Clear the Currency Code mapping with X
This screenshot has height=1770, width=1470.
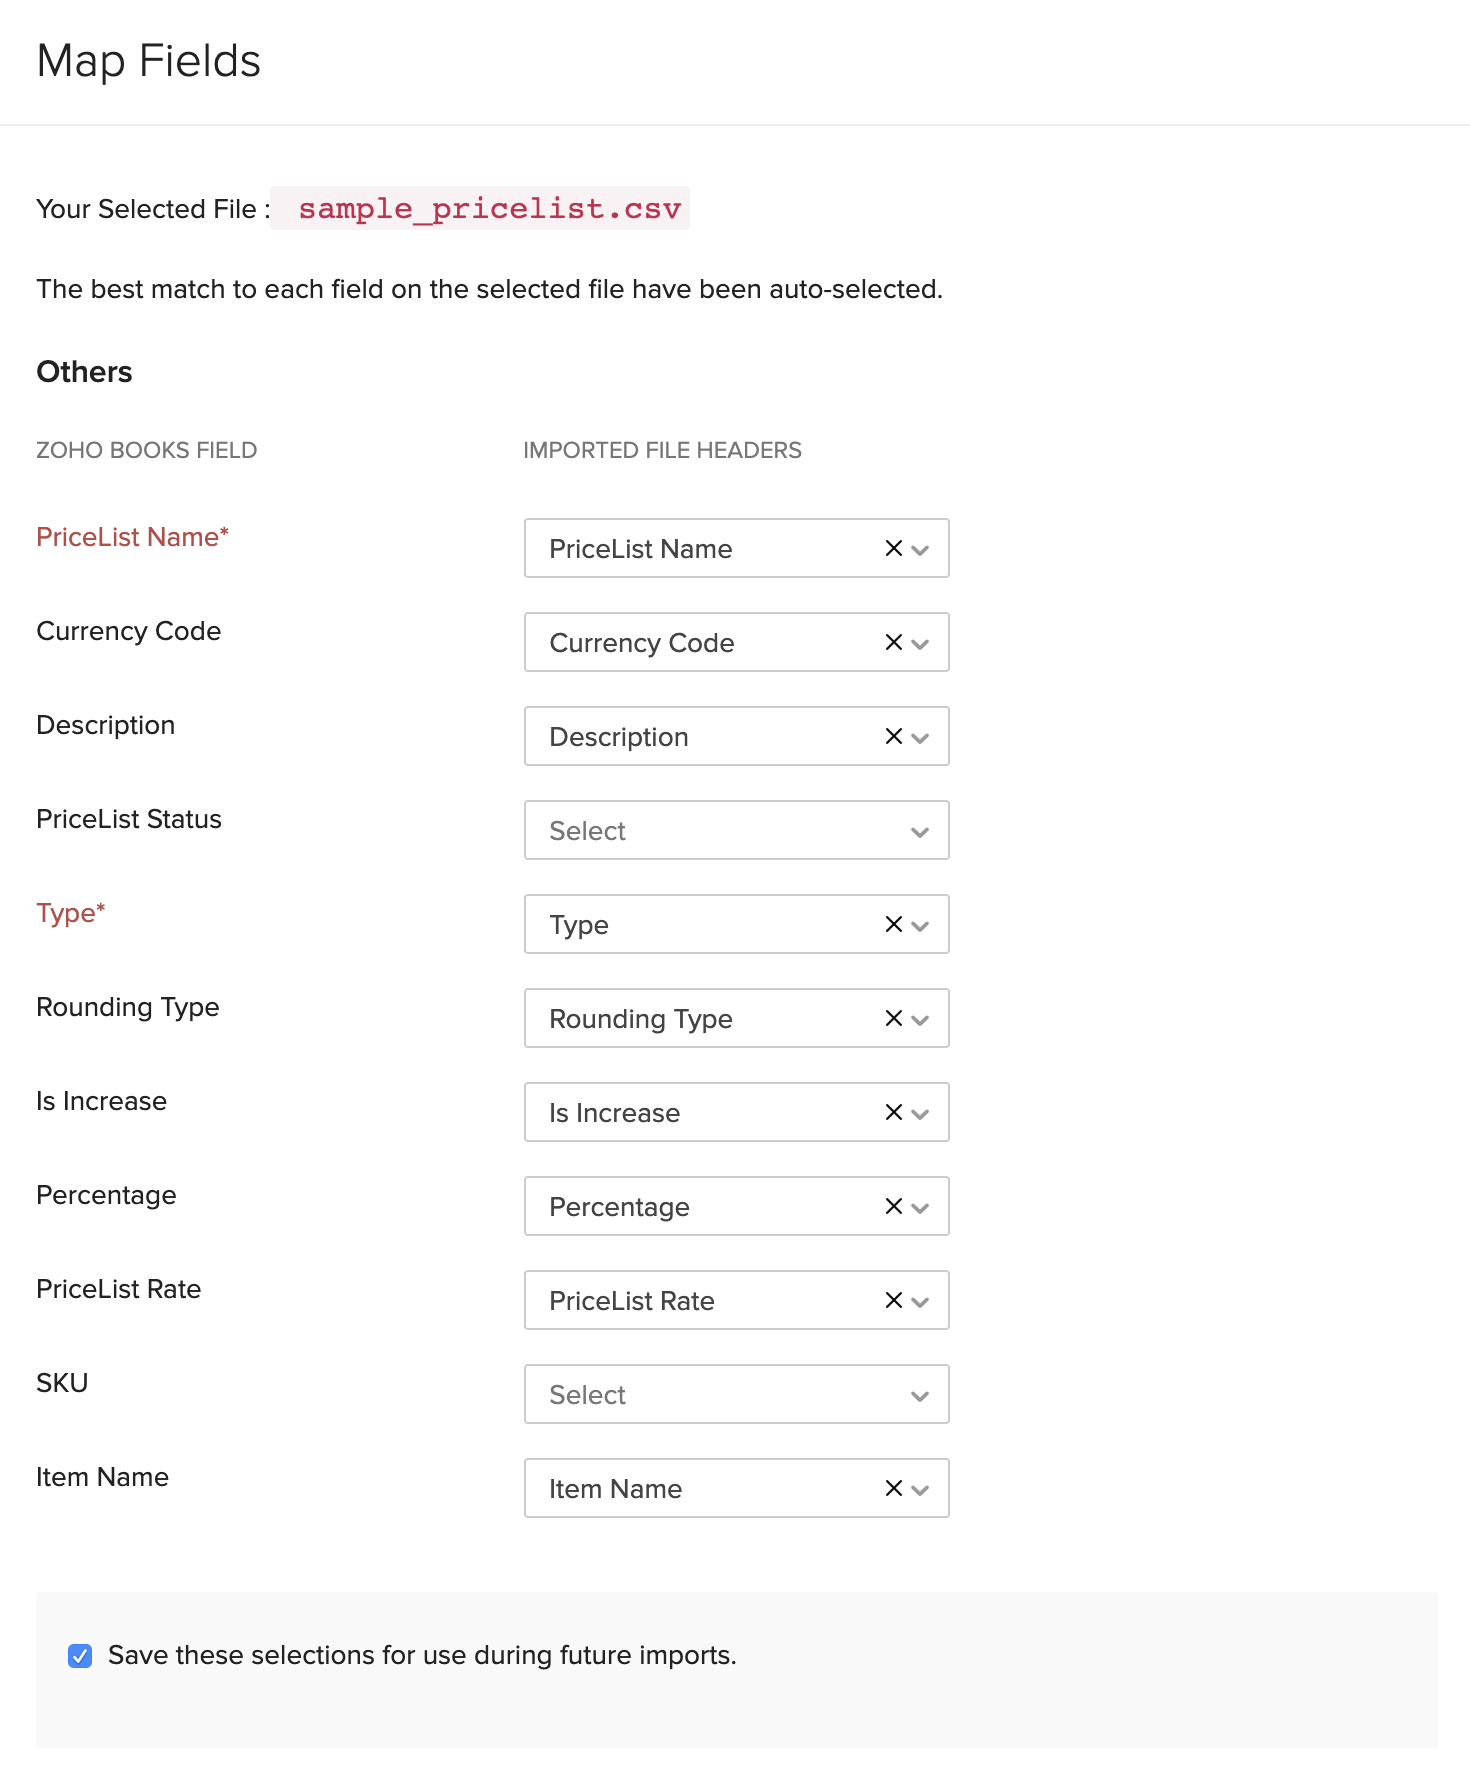pyautogui.click(x=894, y=642)
